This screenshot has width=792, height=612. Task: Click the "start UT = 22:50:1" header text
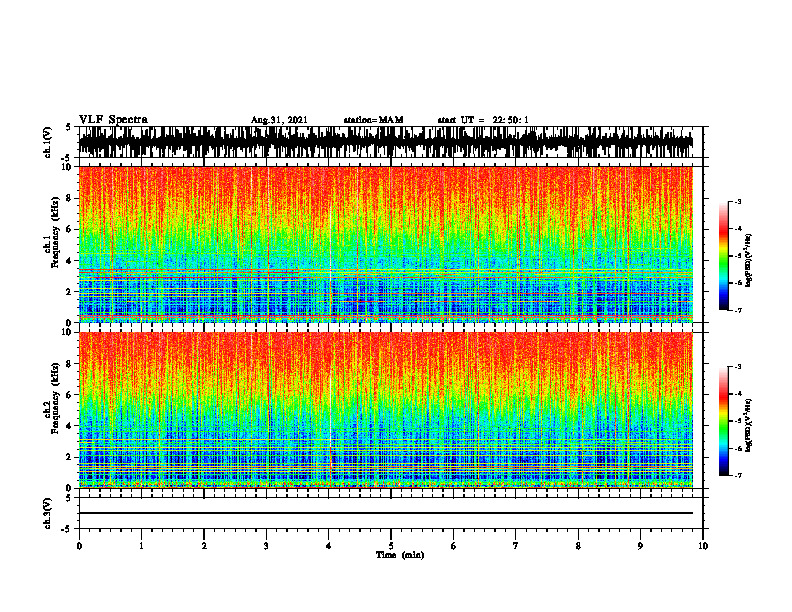pyautogui.click(x=483, y=120)
